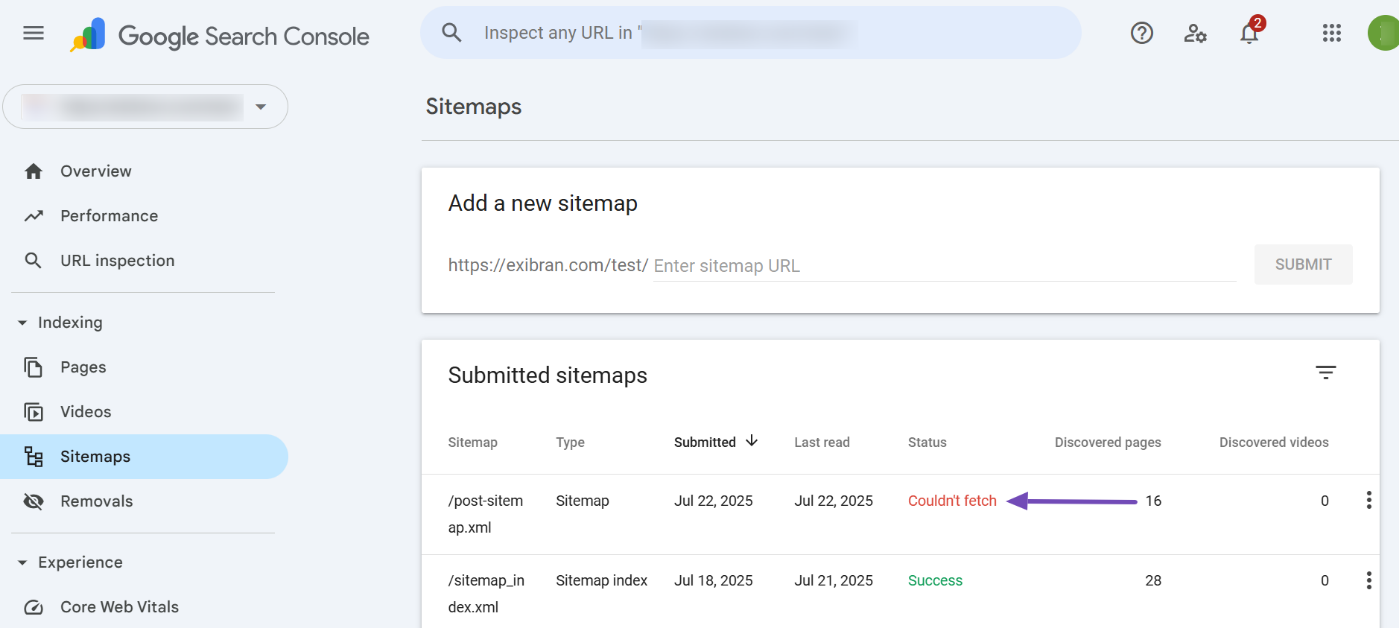Open users and settings icon
The width and height of the screenshot is (1399, 628).
click(1195, 33)
